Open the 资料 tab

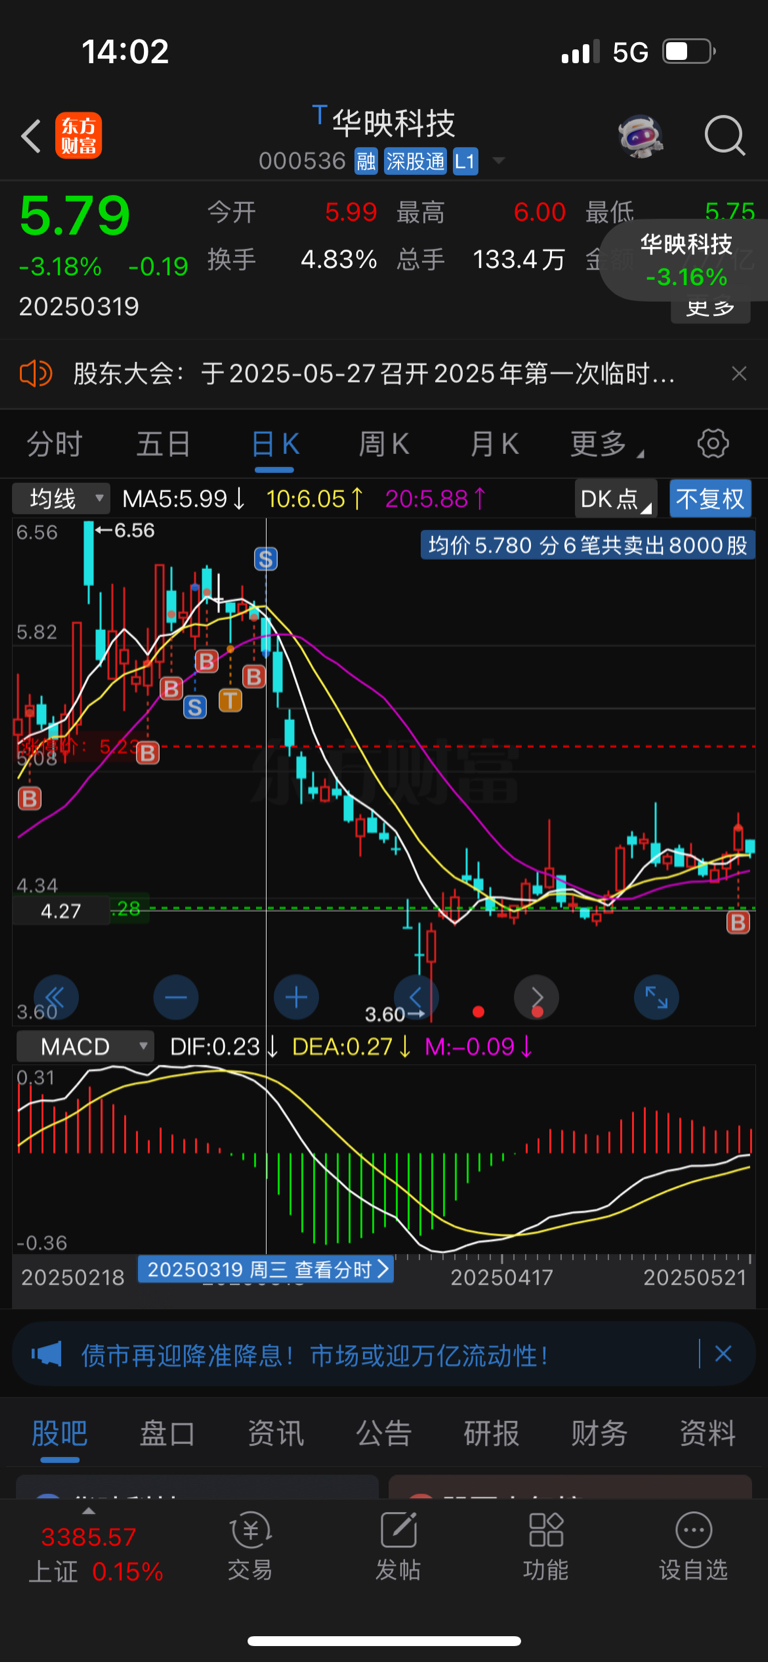coord(707,1433)
